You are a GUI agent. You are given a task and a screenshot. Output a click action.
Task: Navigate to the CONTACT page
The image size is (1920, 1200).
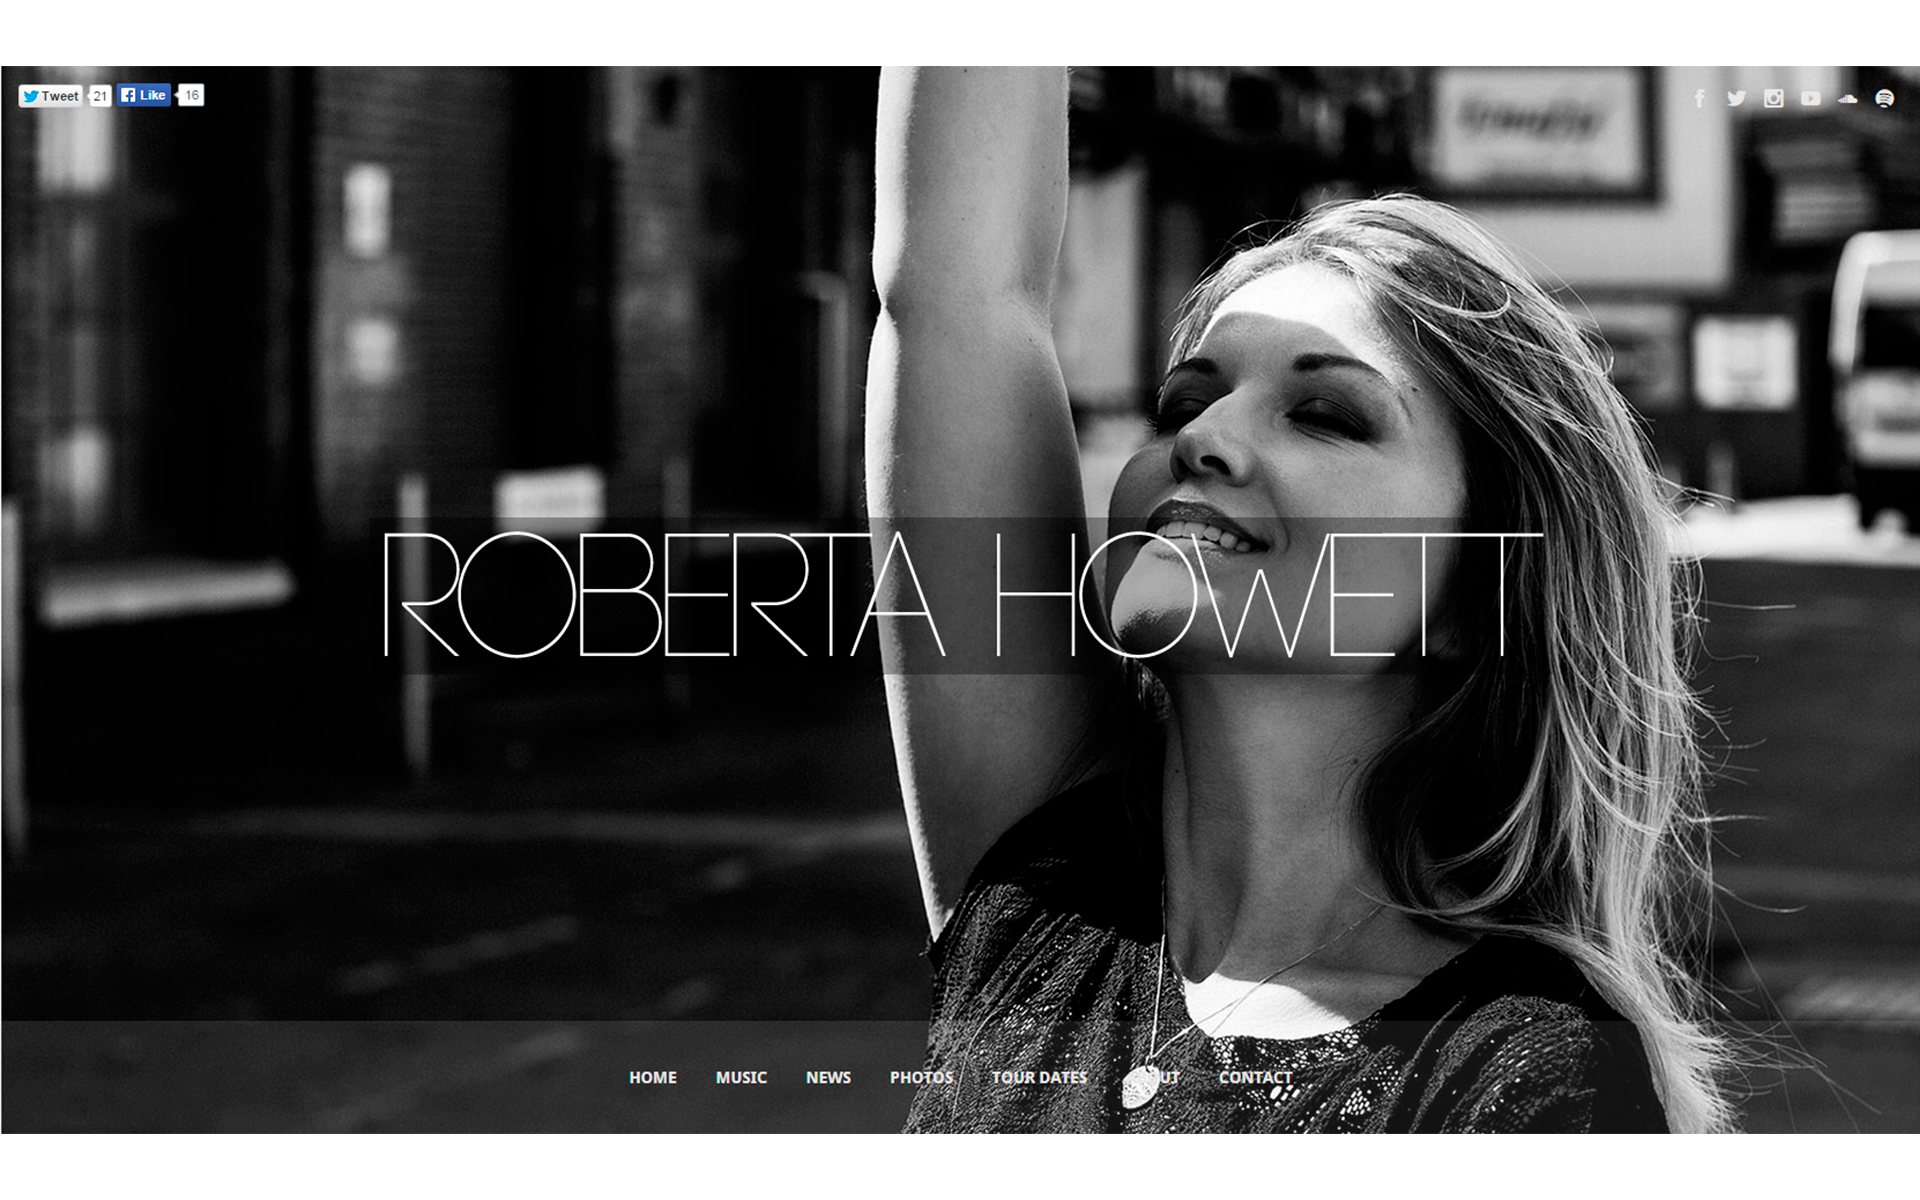[x=1255, y=1077]
